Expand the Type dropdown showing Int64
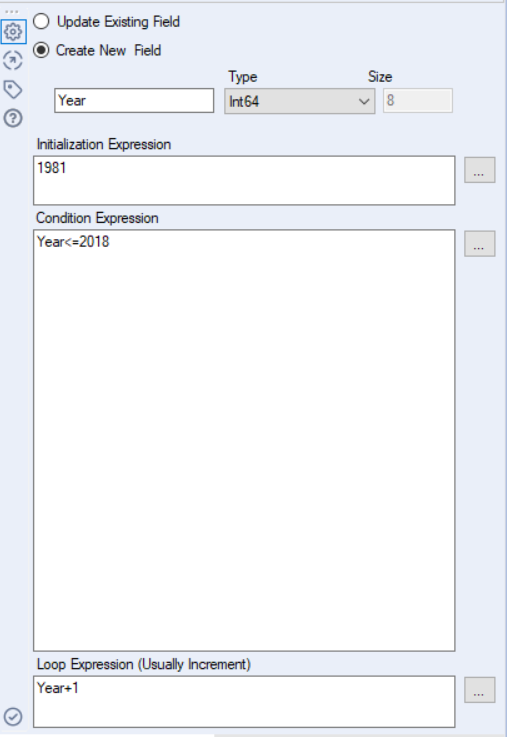The height and width of the screenshot is (737, 507). click(x=299, y=101)
